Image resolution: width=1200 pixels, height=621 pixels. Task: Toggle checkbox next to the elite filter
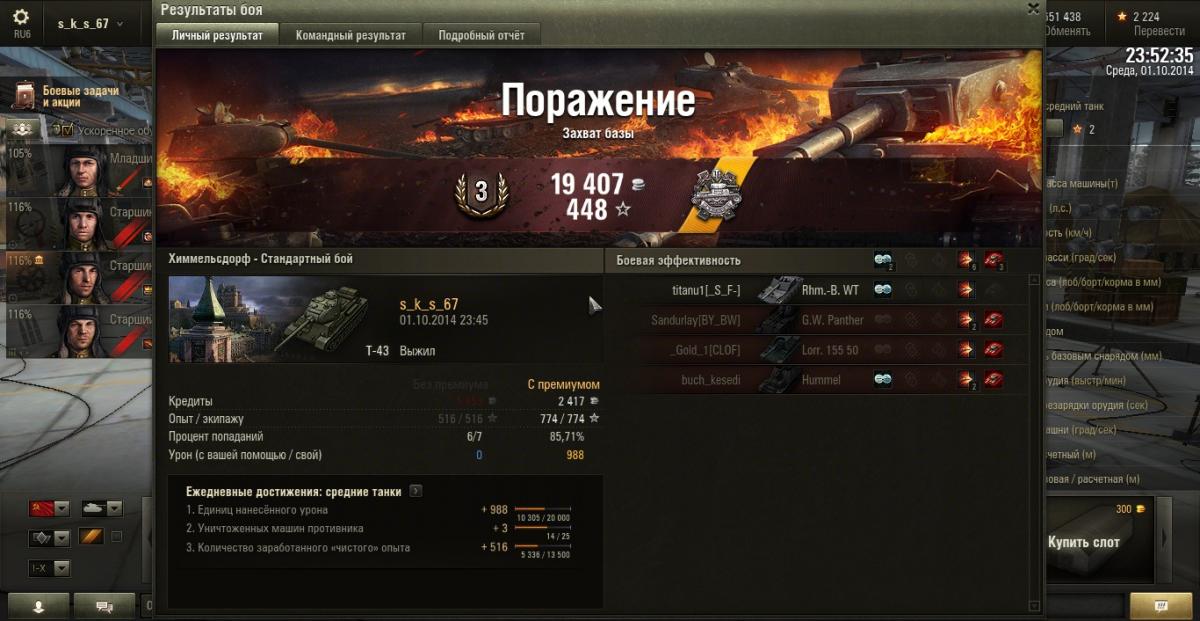[117, 537]
